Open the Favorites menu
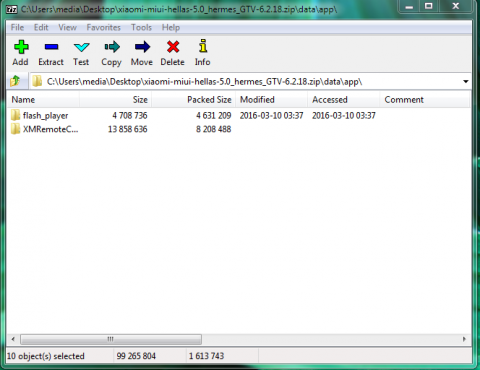Screen dimensions: 480x370 coord(104,27)
